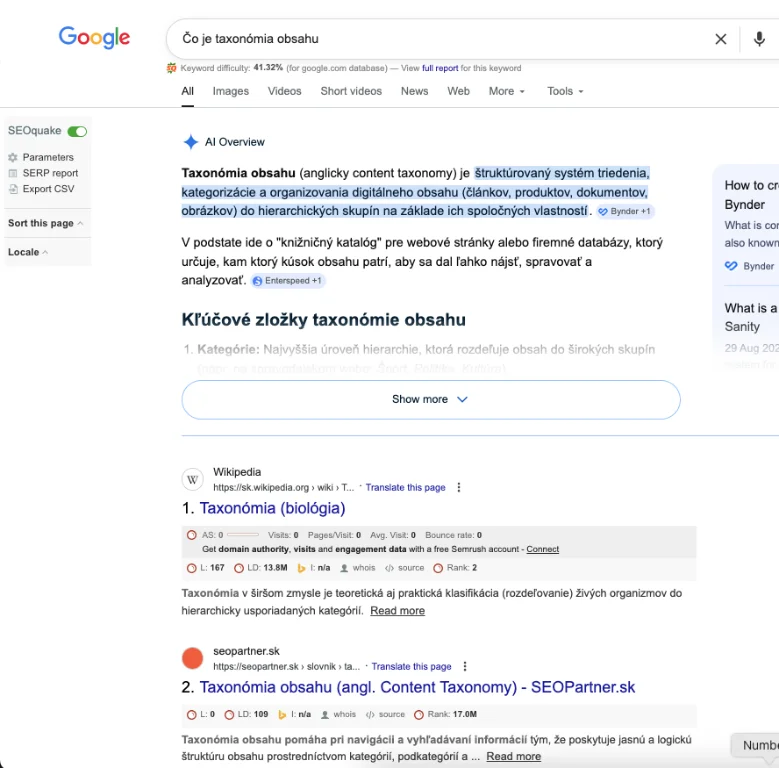Click the Google logo
Viewport: 779px width, 768px height.
click(x=94, y=38)
